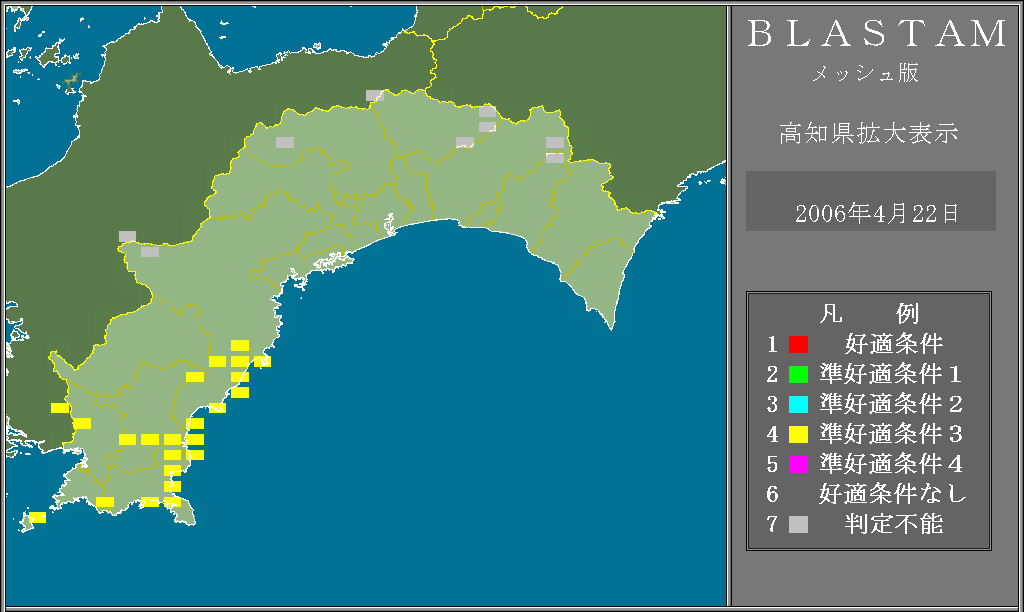This screenshot has height=612, width=1024.
Task: Click the red 好適条件 legend swatch
Action: pyautogui.click(x=798, y=344)
